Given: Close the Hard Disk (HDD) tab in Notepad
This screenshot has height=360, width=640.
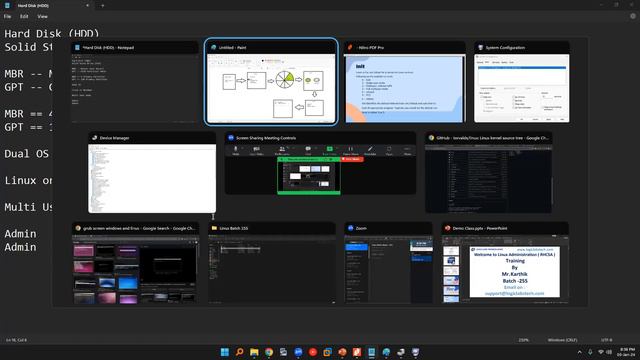Looking at the screenshot, I should (x=87, y=6).
